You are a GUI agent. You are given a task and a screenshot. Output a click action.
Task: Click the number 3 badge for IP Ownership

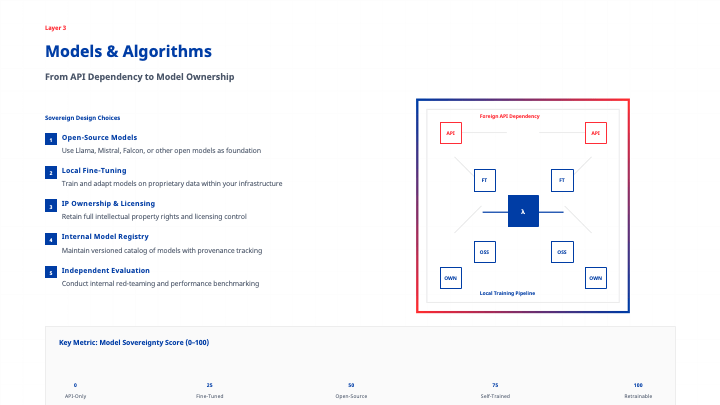(x=50, y=206)
